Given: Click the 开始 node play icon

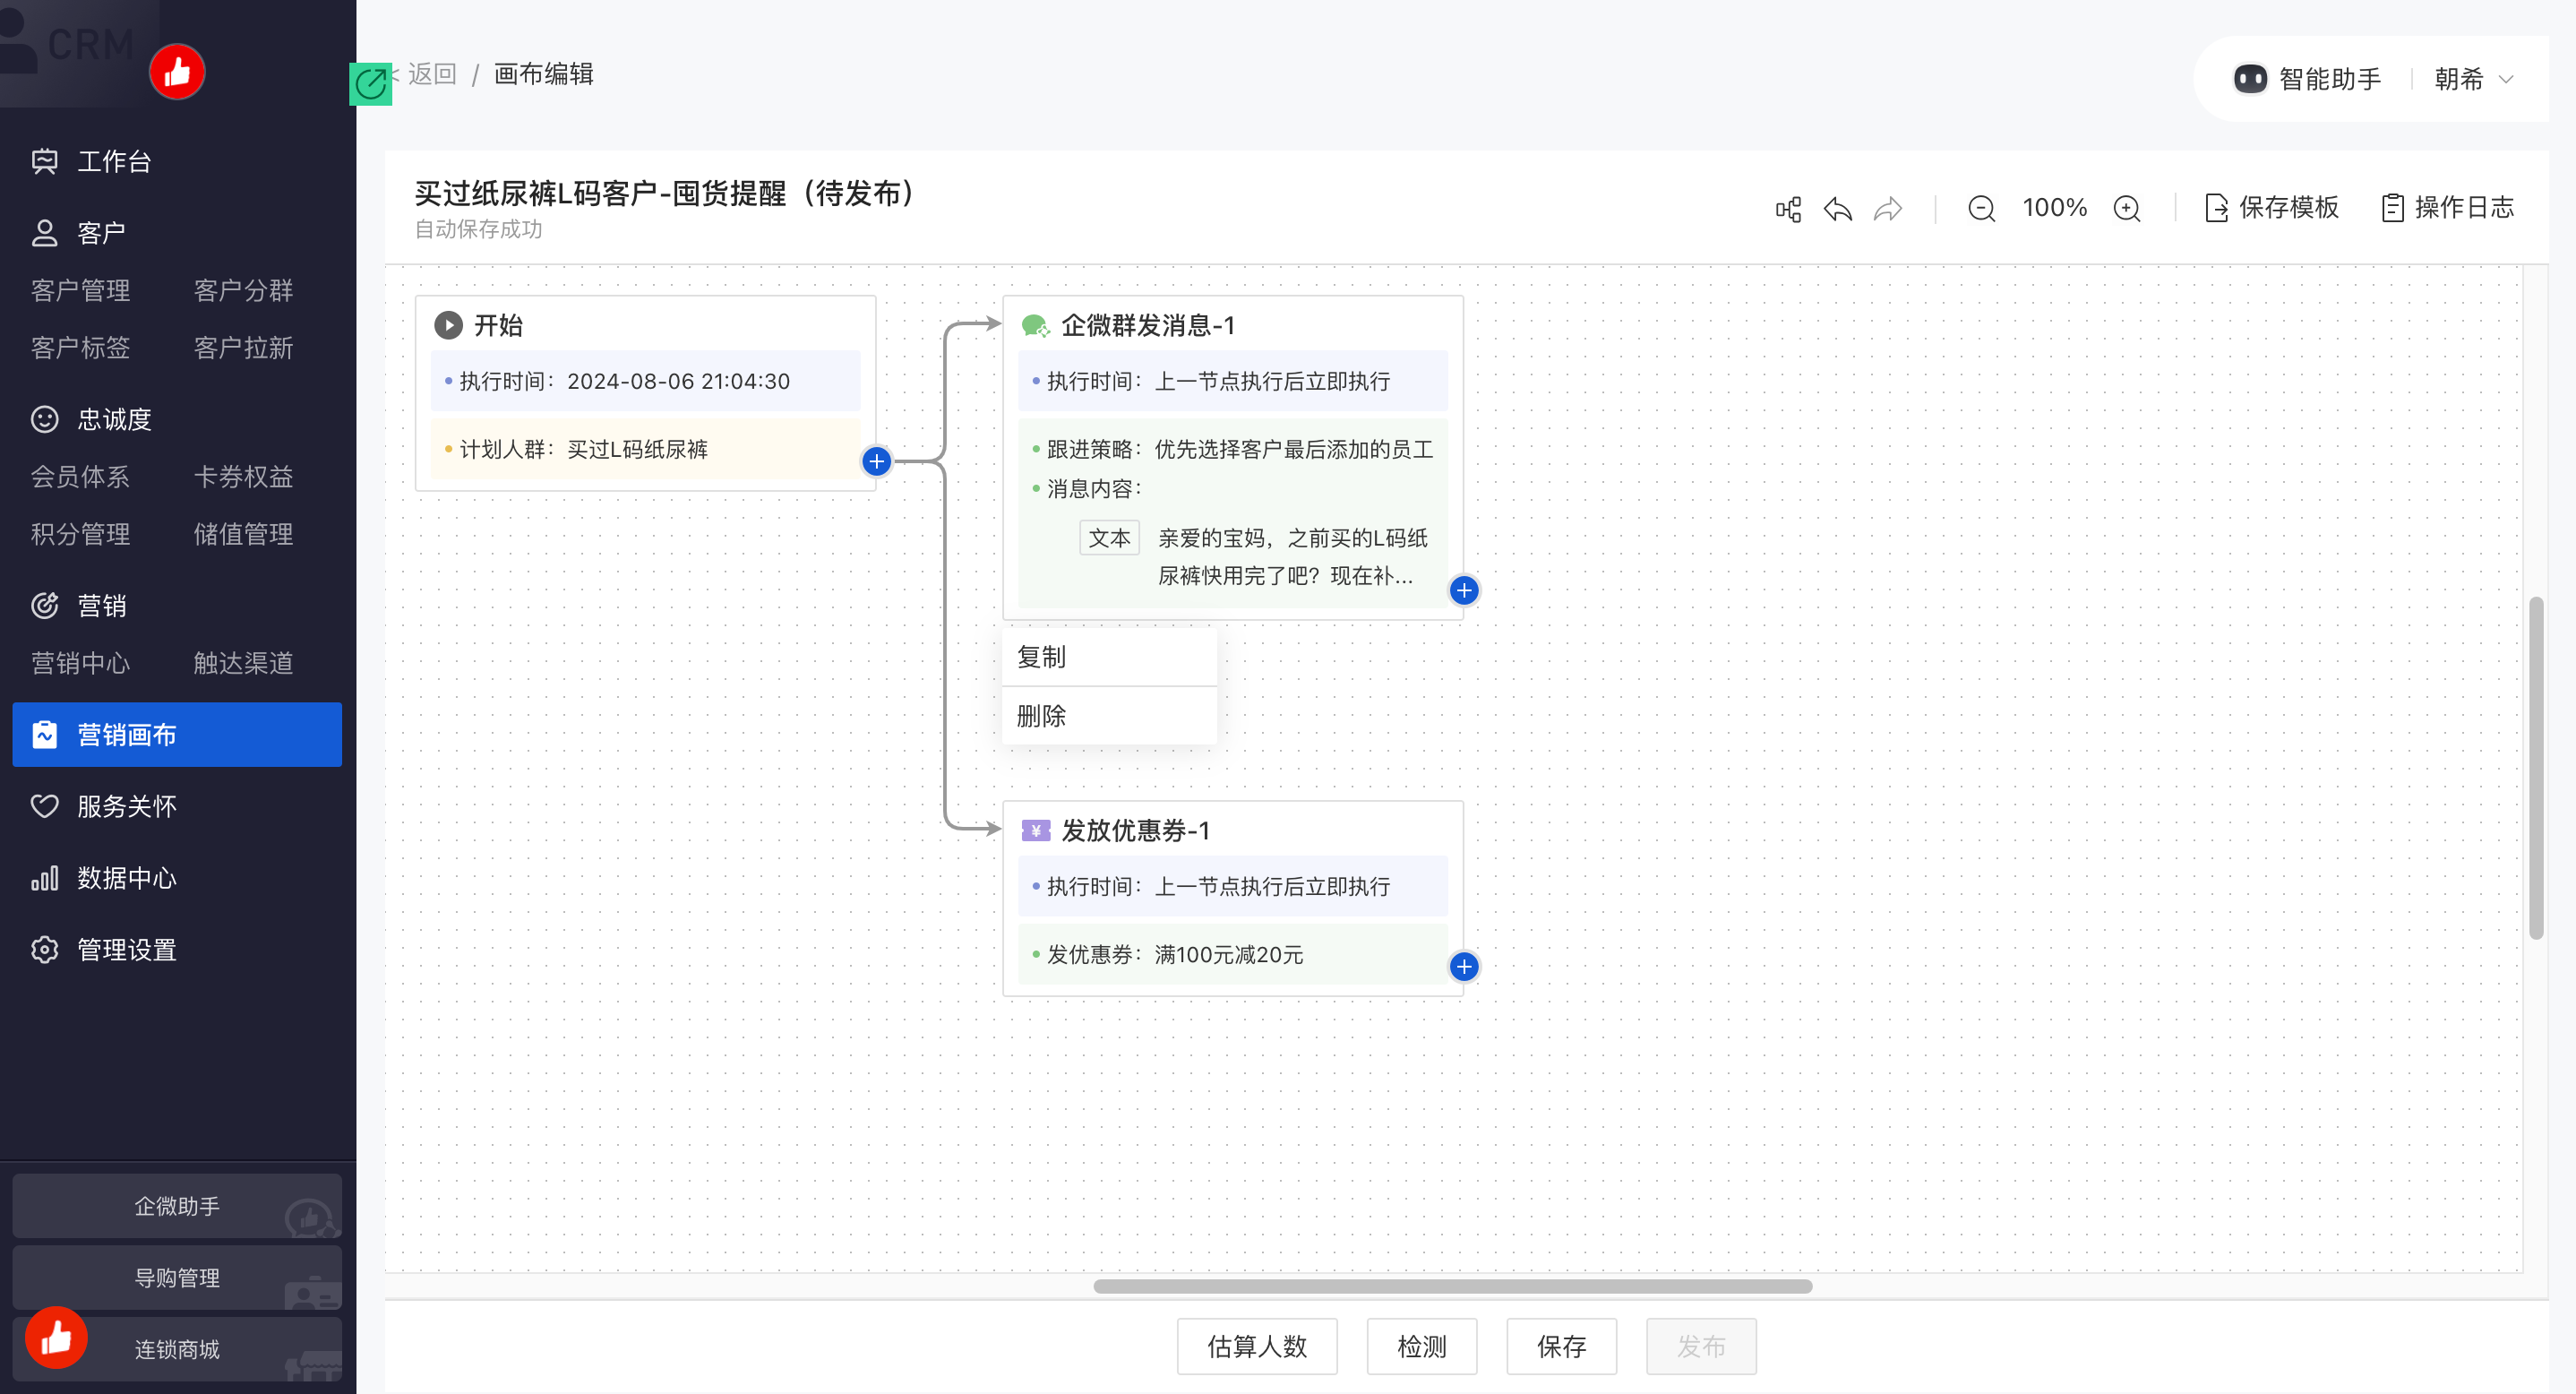Looking at the screenshot, I should (448, 325).
